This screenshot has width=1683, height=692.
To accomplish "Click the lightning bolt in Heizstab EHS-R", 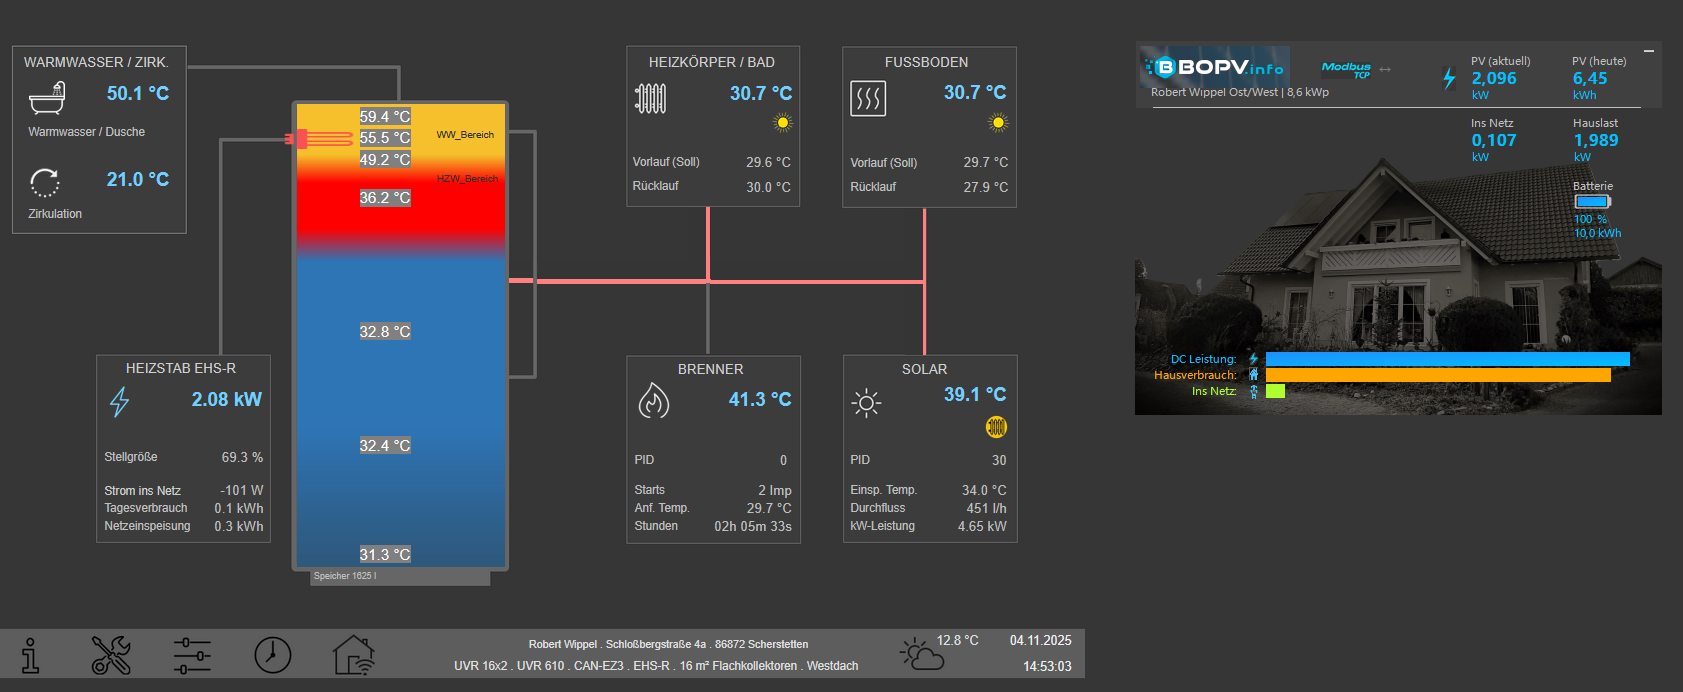I will coord(120,402).
